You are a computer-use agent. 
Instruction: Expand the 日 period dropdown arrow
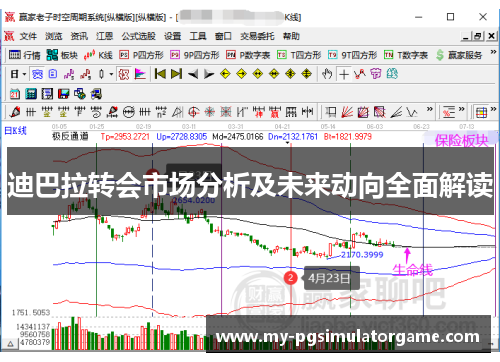(24, 74)
